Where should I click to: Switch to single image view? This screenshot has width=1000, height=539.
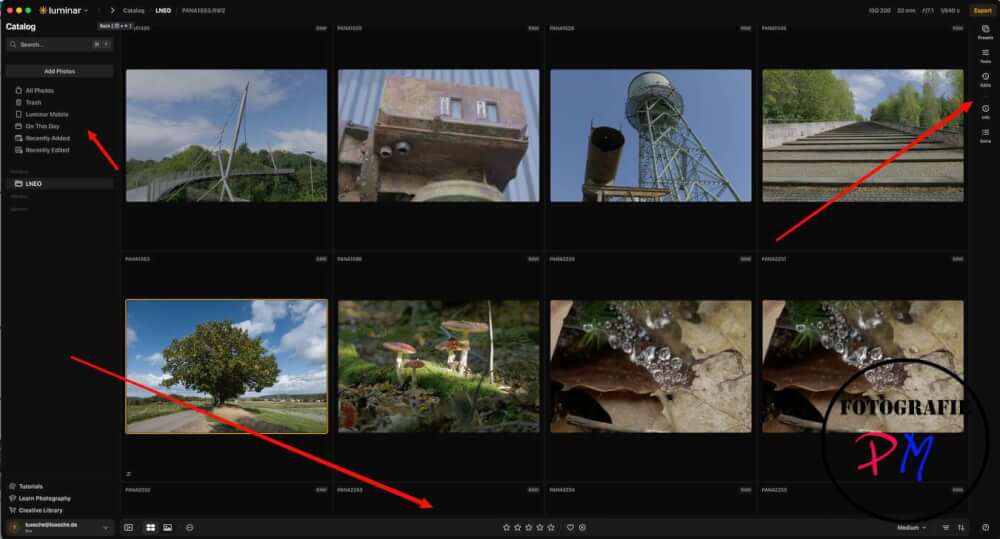pyautogui.click(x=168, y=528)
